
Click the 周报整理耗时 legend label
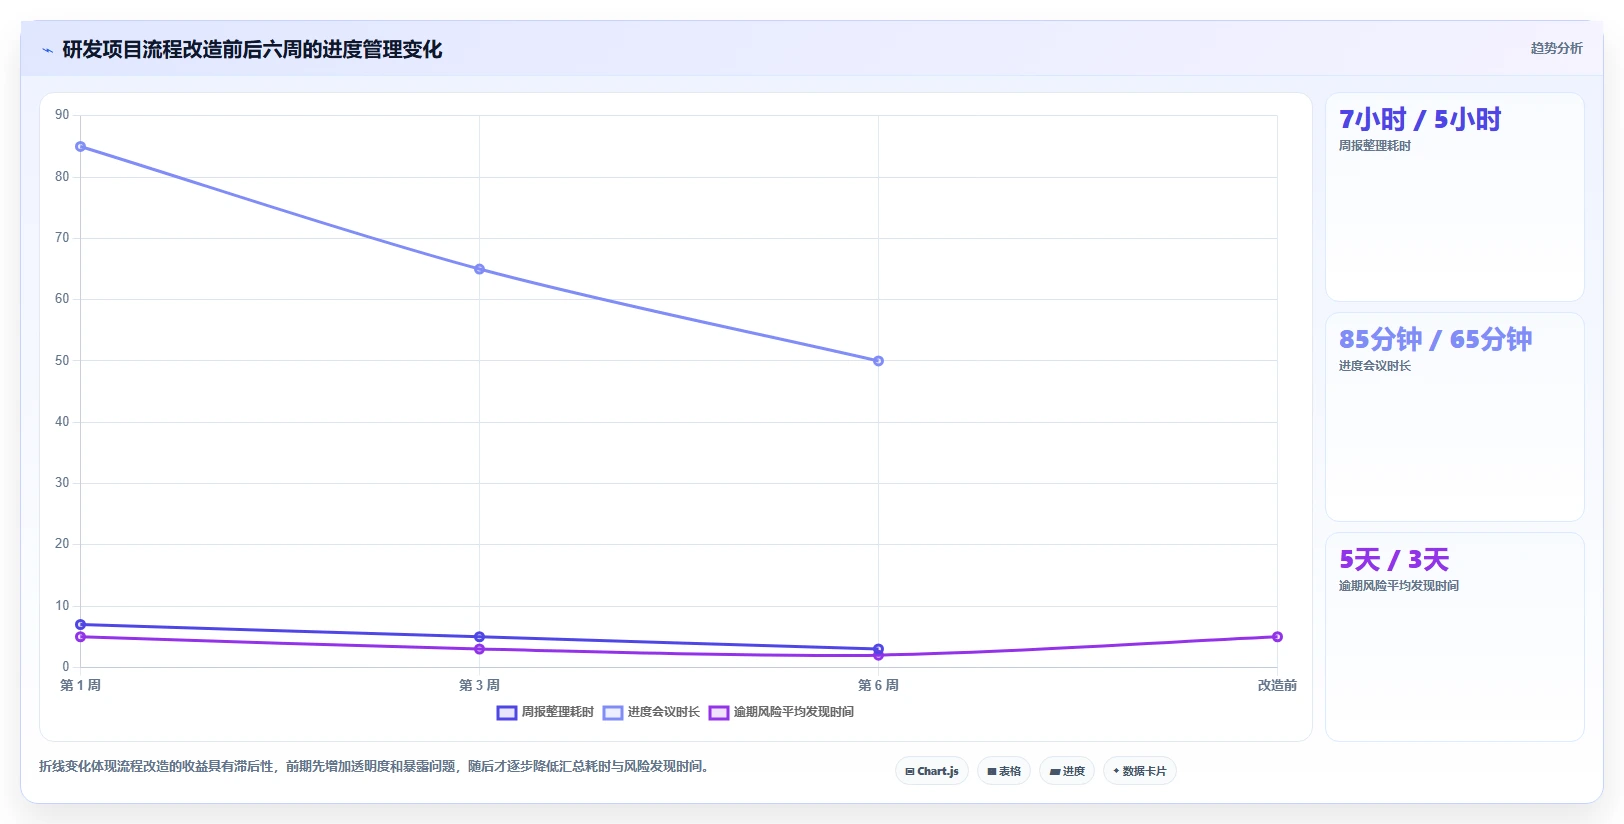click(x=558, y=712)
